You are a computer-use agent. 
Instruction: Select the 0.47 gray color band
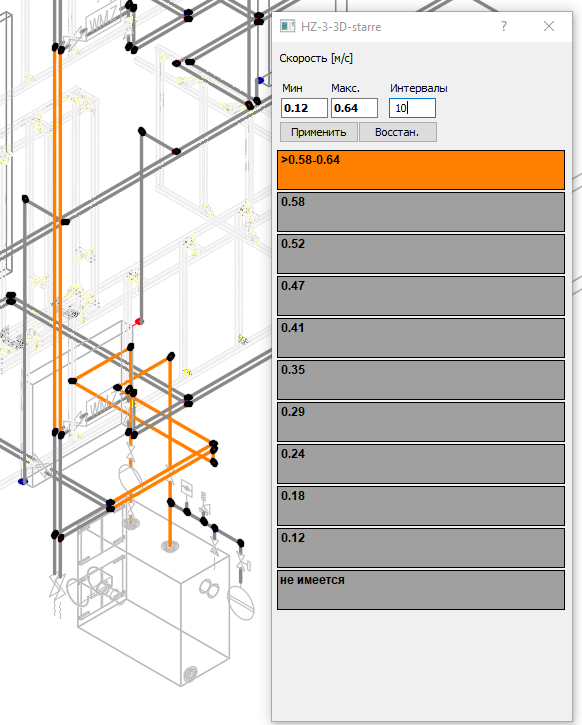421,296
